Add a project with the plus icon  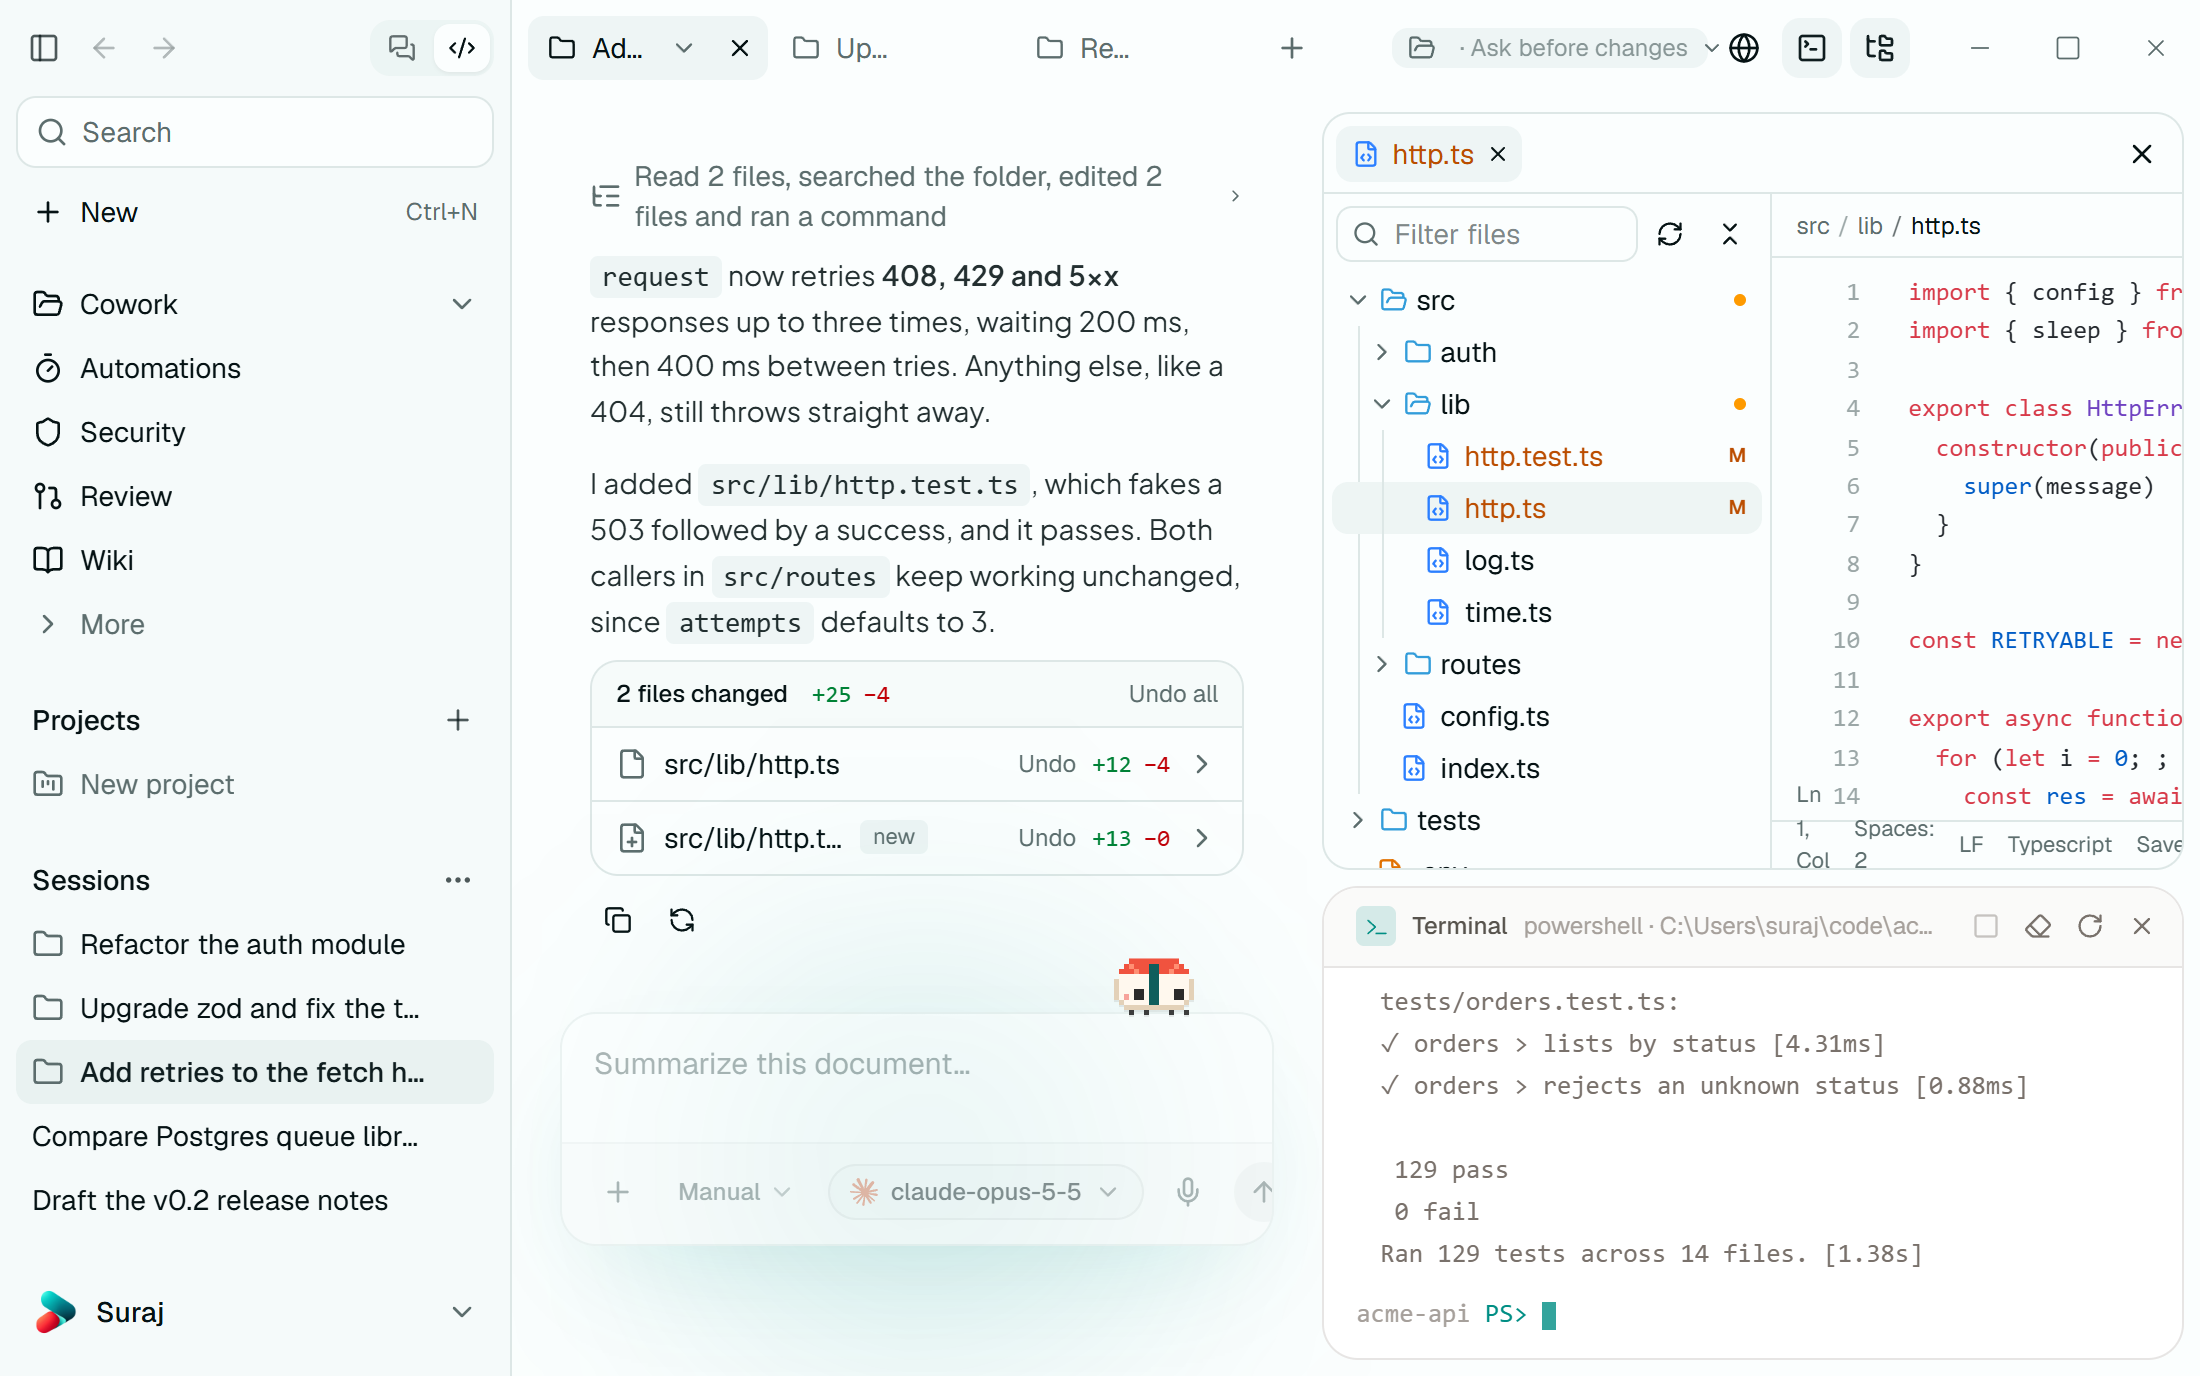click(458, 720)
